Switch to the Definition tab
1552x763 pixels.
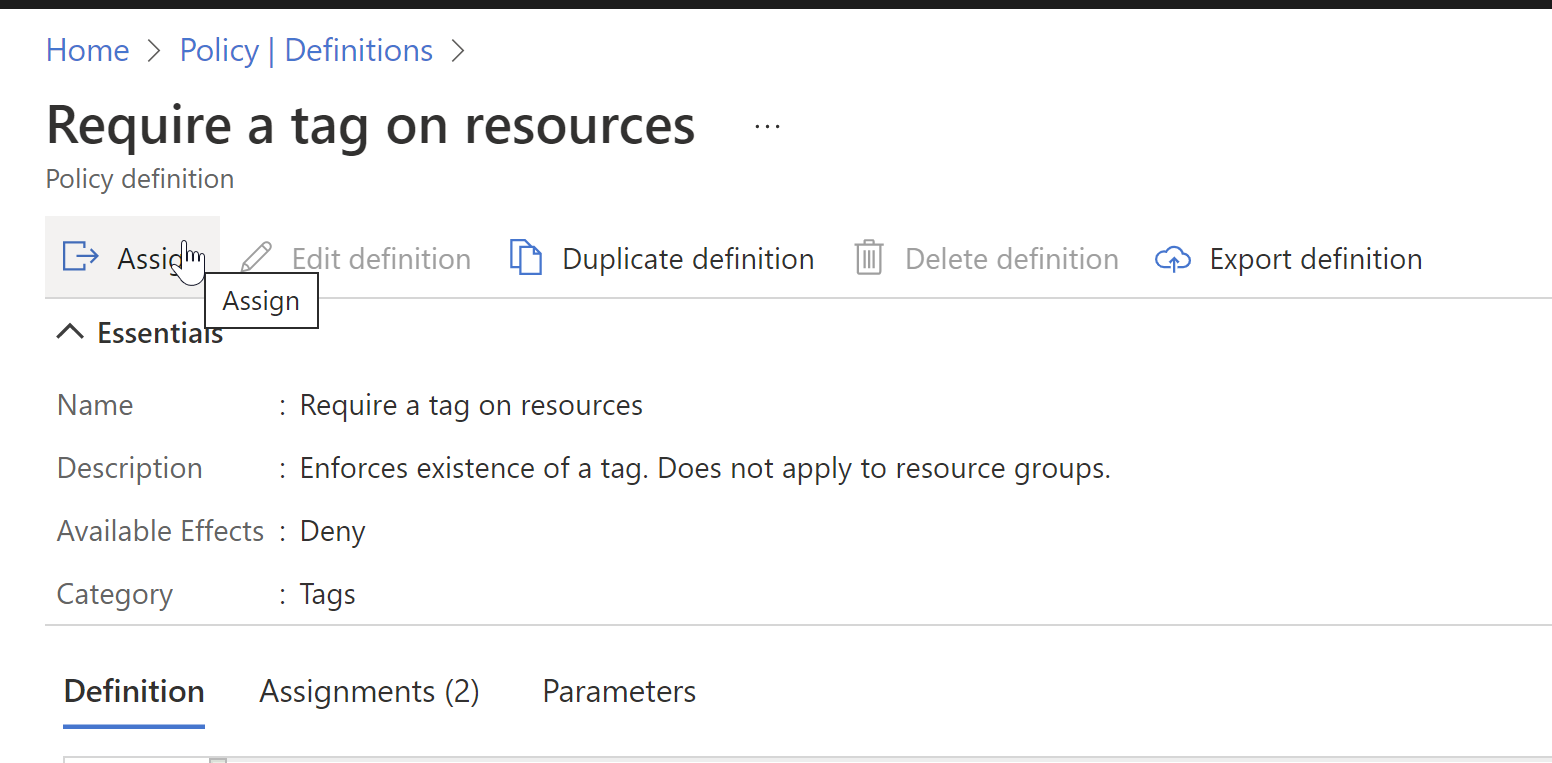(x=134, y=691)
